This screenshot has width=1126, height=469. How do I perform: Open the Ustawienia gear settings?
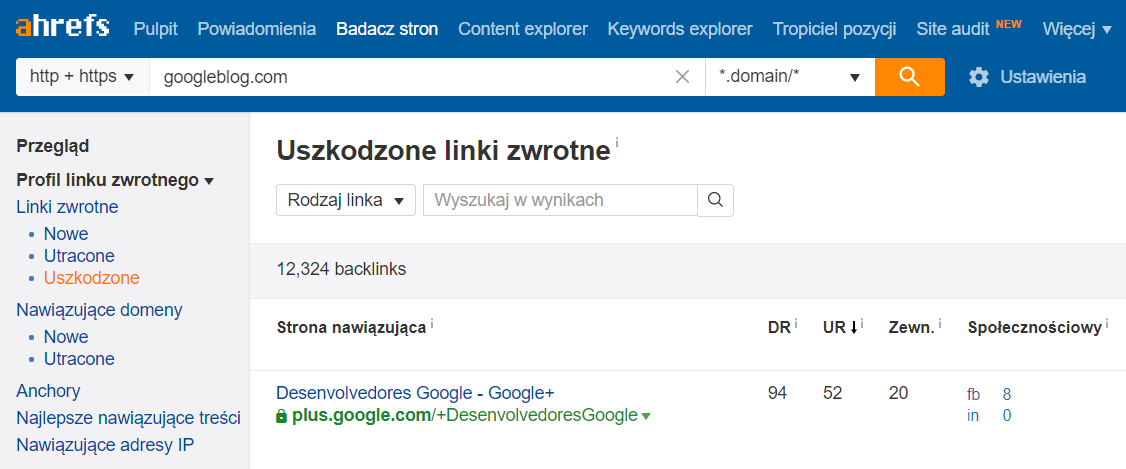click(1027, 77)
